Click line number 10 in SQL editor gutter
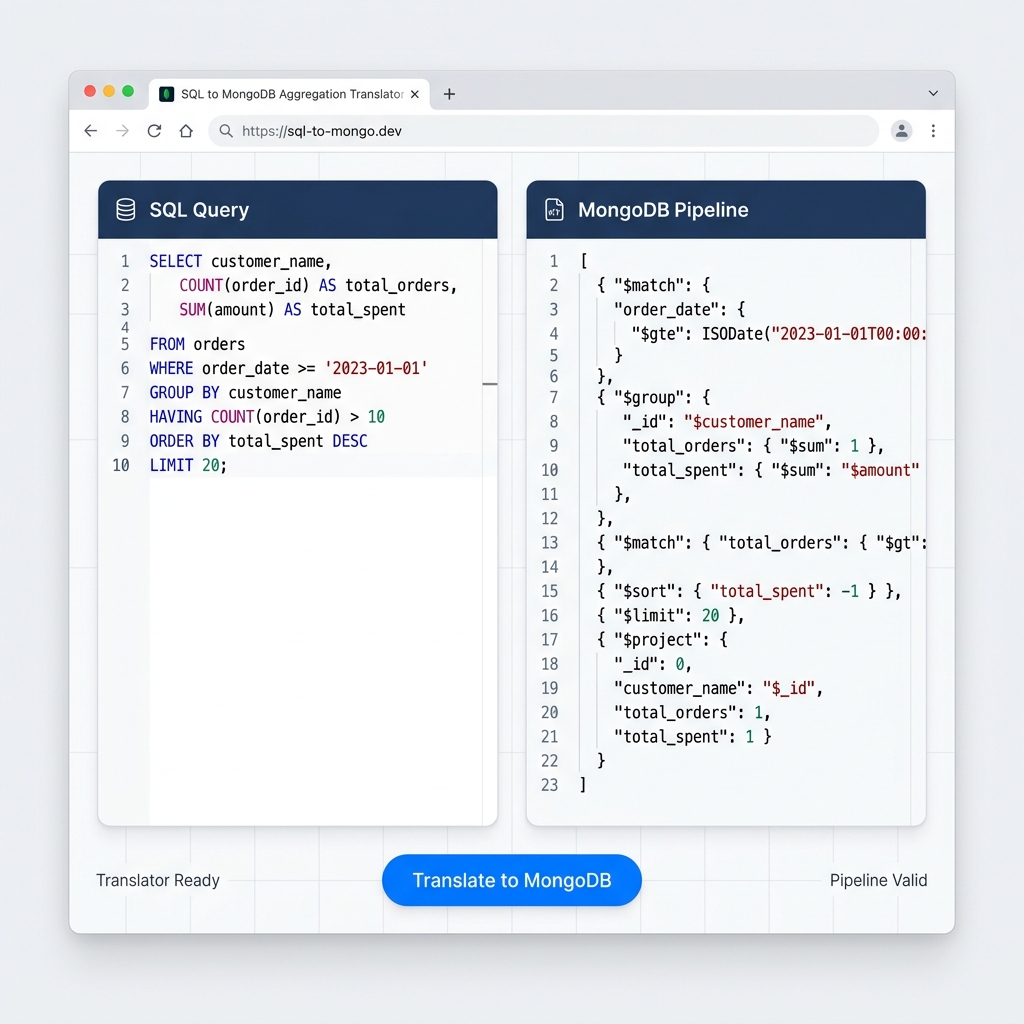 click(x=121, y=465)
